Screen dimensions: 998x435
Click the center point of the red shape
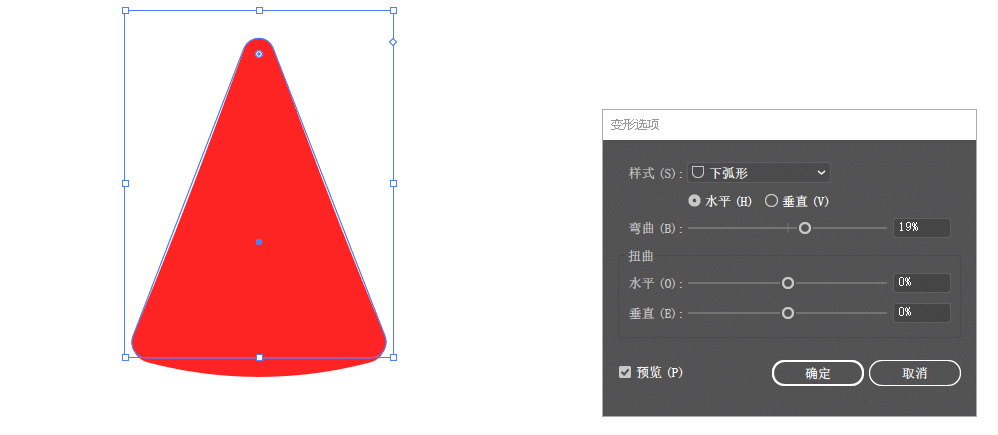pyautogui.click(x=258, y=242)
